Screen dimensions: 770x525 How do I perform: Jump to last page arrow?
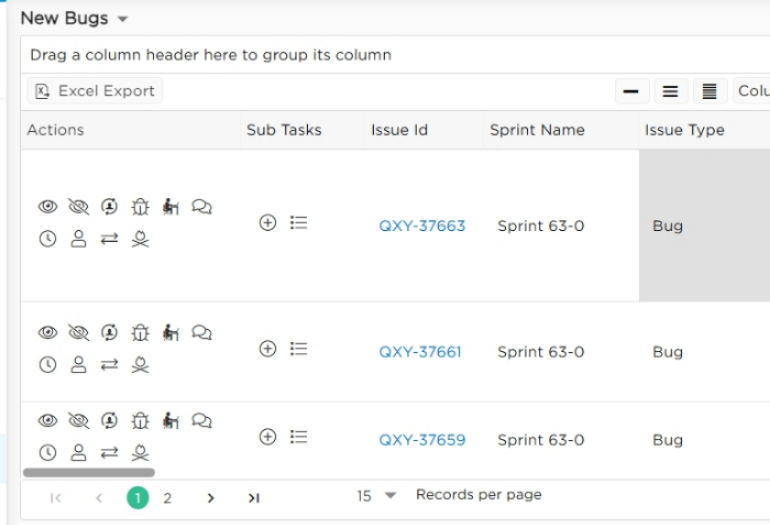pos(254,498)
